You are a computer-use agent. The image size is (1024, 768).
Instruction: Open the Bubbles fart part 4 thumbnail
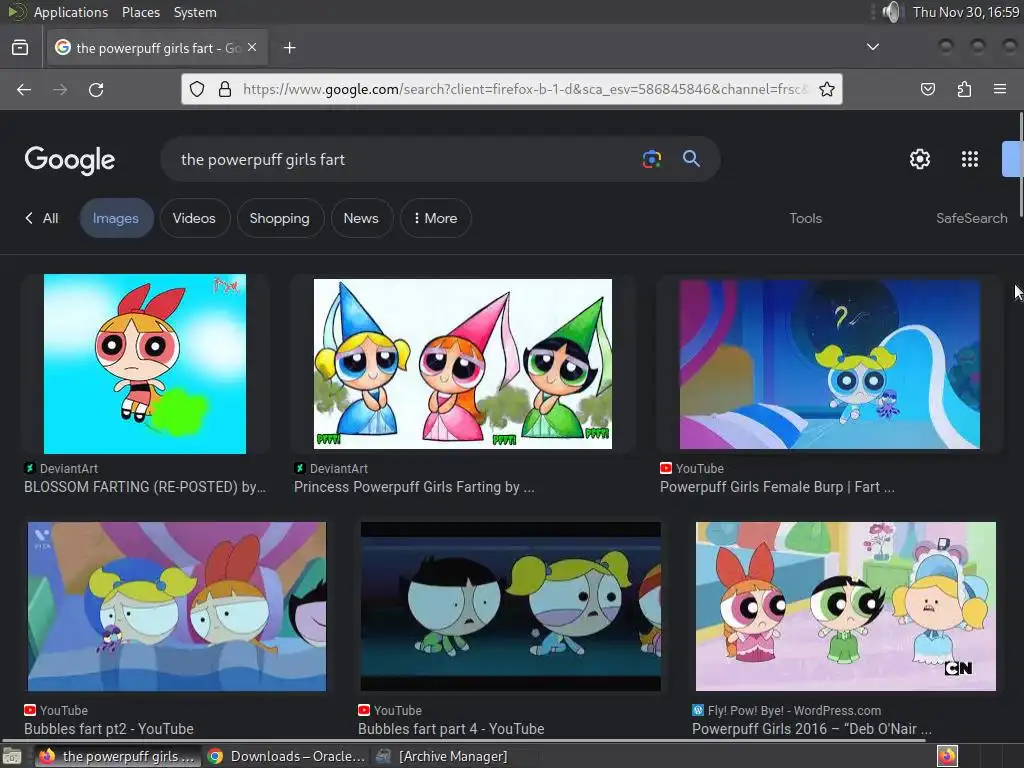511,606
